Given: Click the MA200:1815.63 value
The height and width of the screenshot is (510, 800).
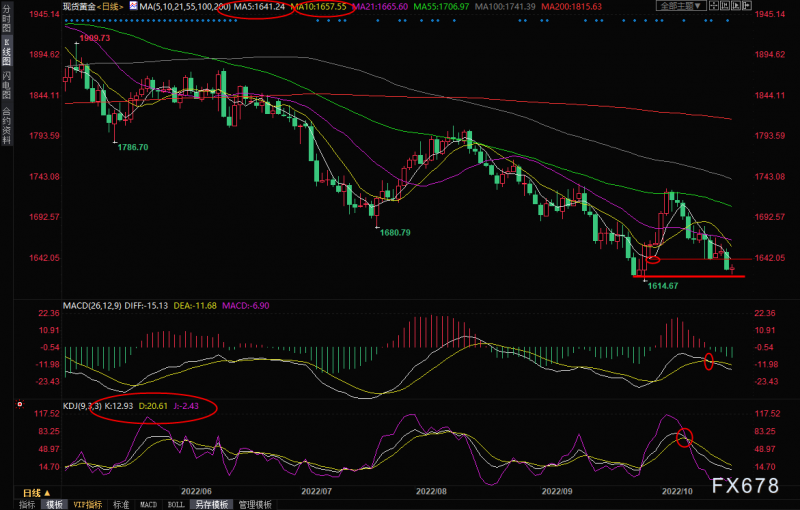Looking at the screenshot, I should [x=571, y=7].
